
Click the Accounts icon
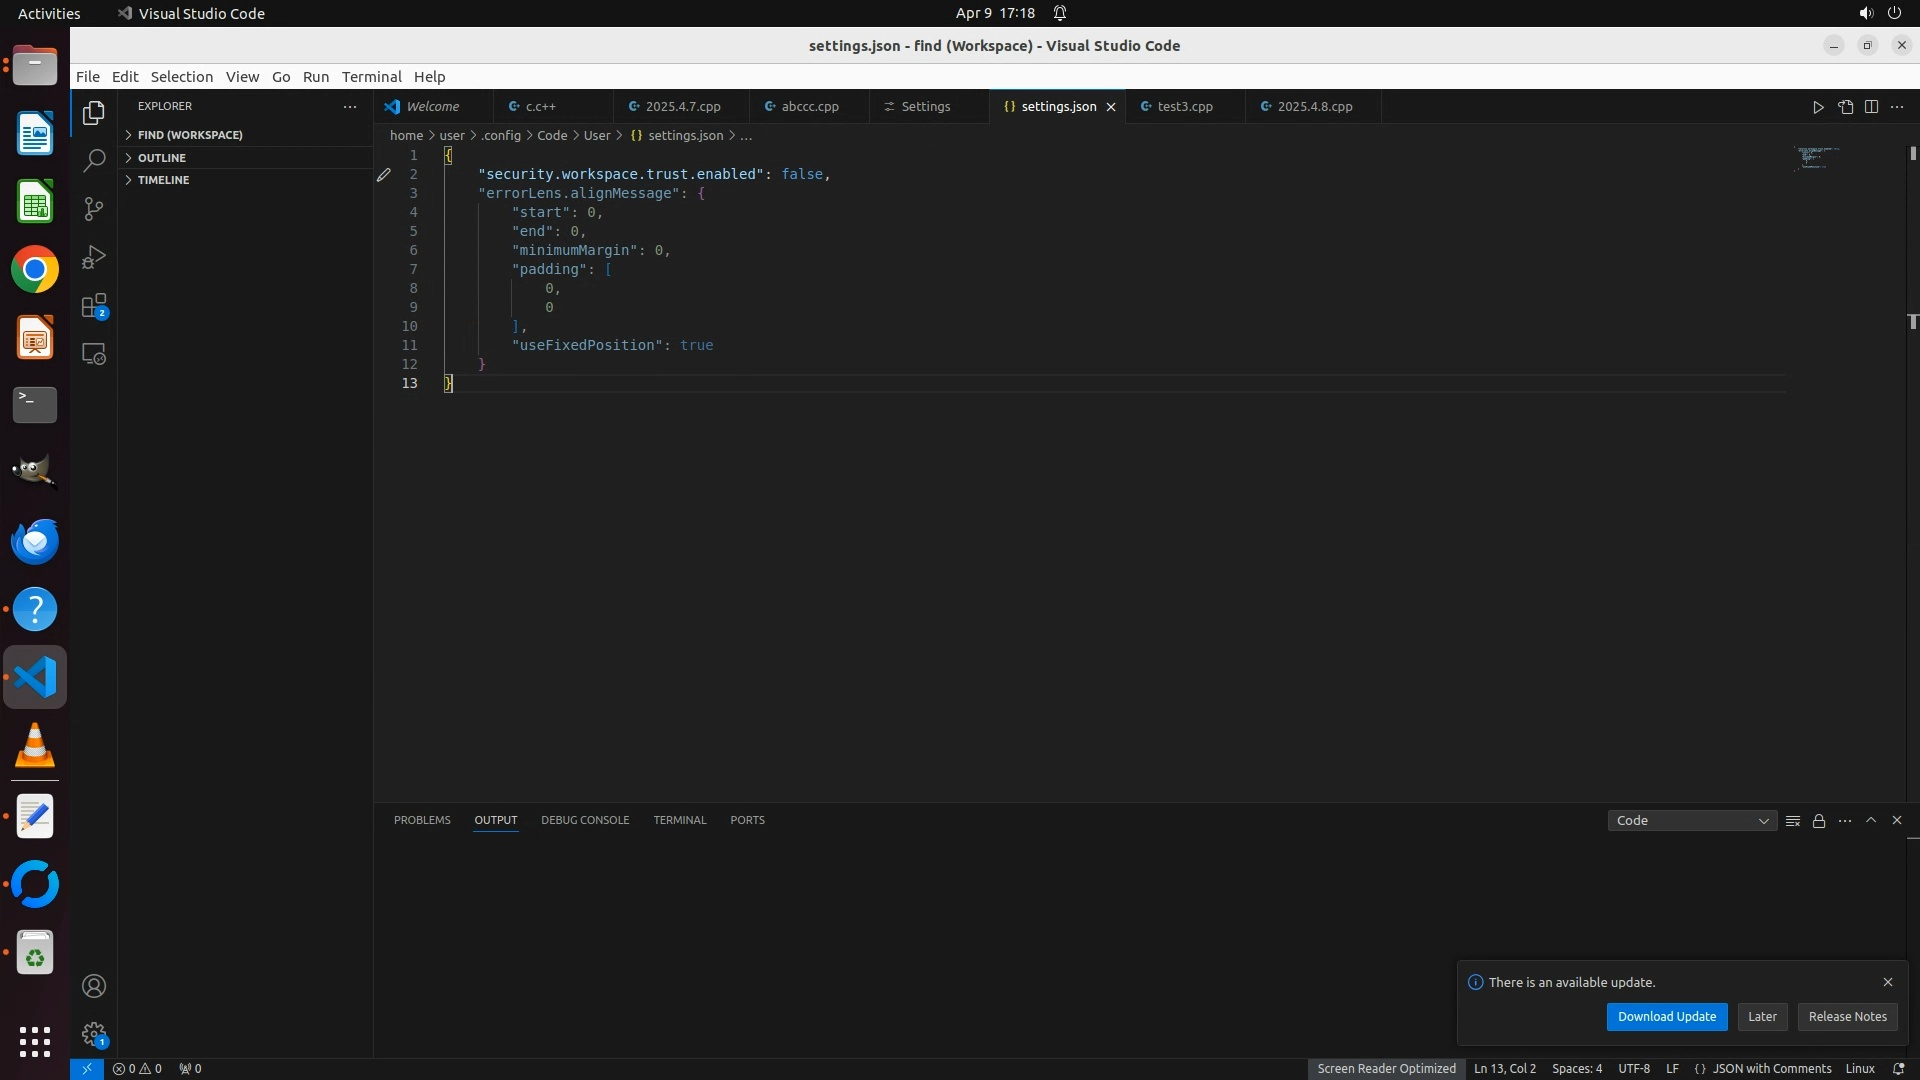[94, 986]
